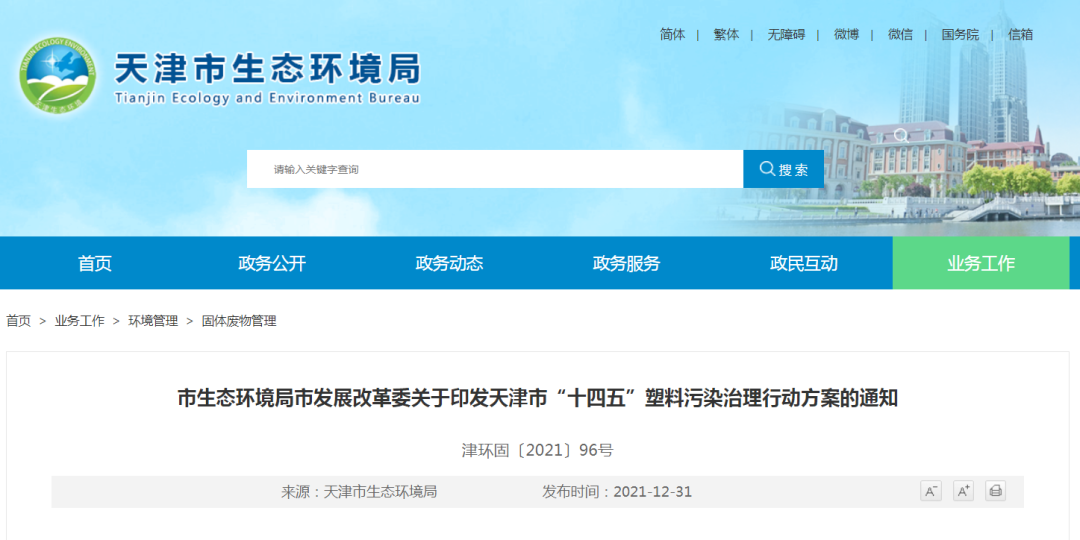Click 环境管理 in the breadcrumb
The height and width of the screenshot is (540, 1080).
point(153,321)
